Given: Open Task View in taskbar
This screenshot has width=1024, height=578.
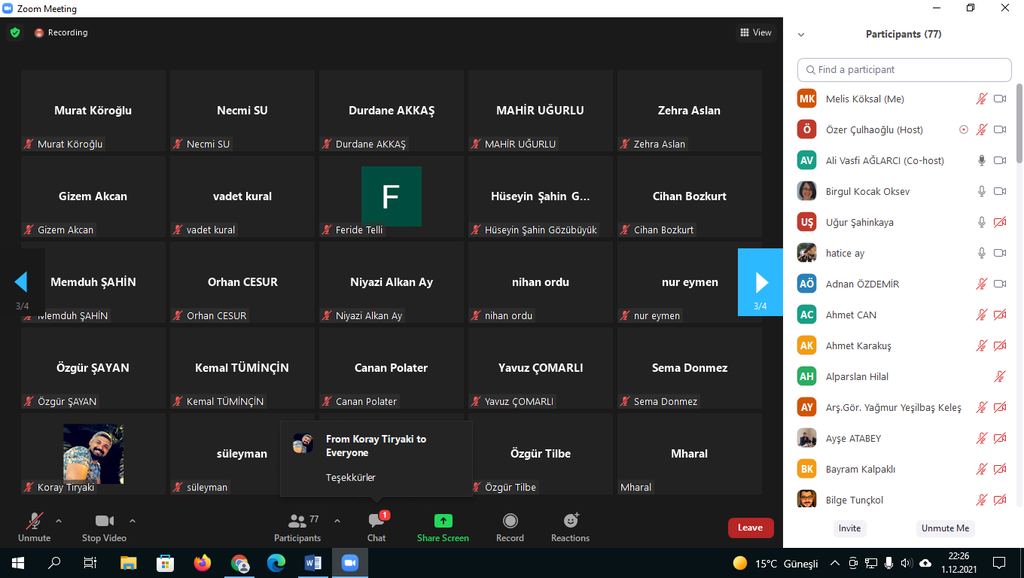Looking at the screenshot, I should pos(90,563).
